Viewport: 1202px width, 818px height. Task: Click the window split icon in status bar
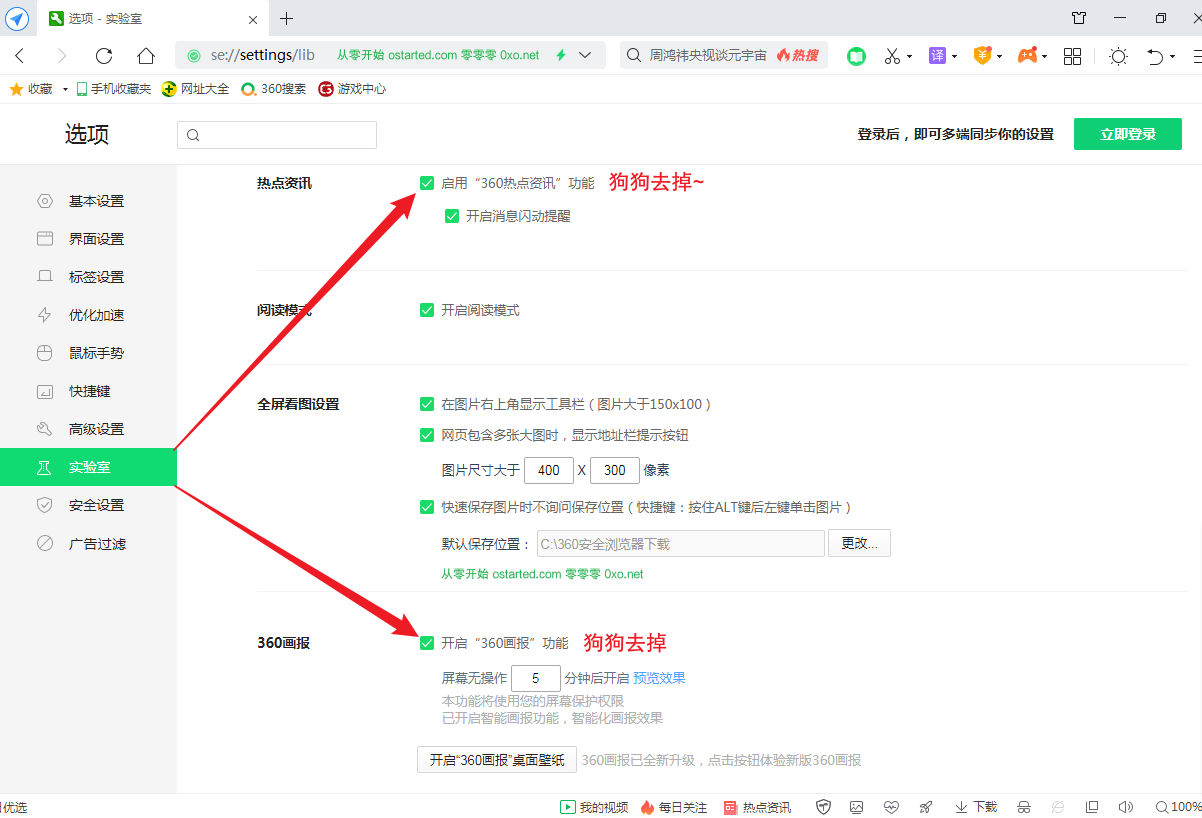tap(1092, 807)
